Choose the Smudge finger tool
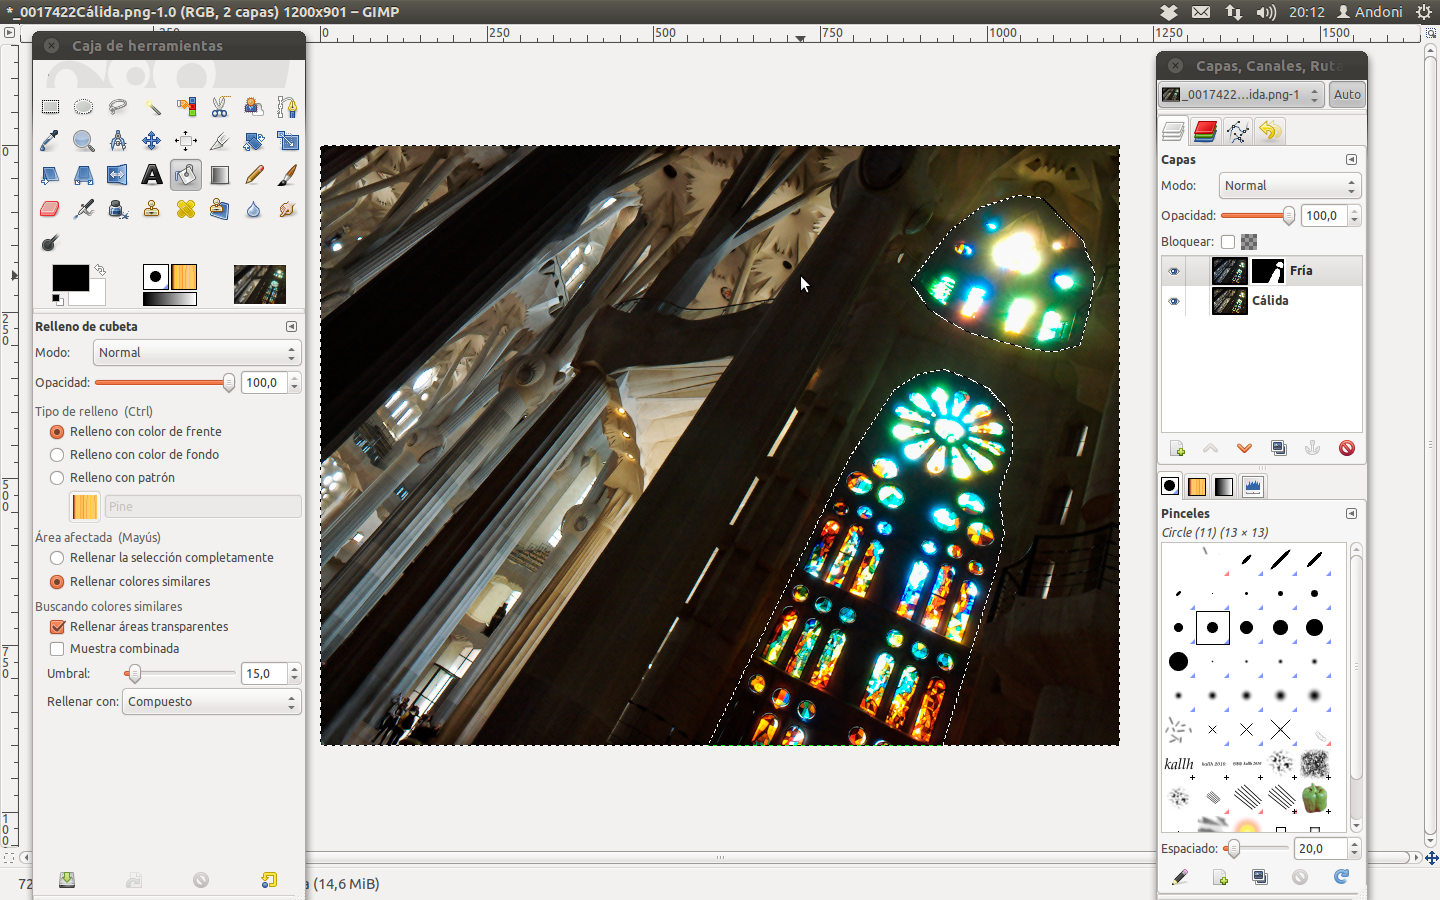1440x900 pixels. [x=288, y=209]
